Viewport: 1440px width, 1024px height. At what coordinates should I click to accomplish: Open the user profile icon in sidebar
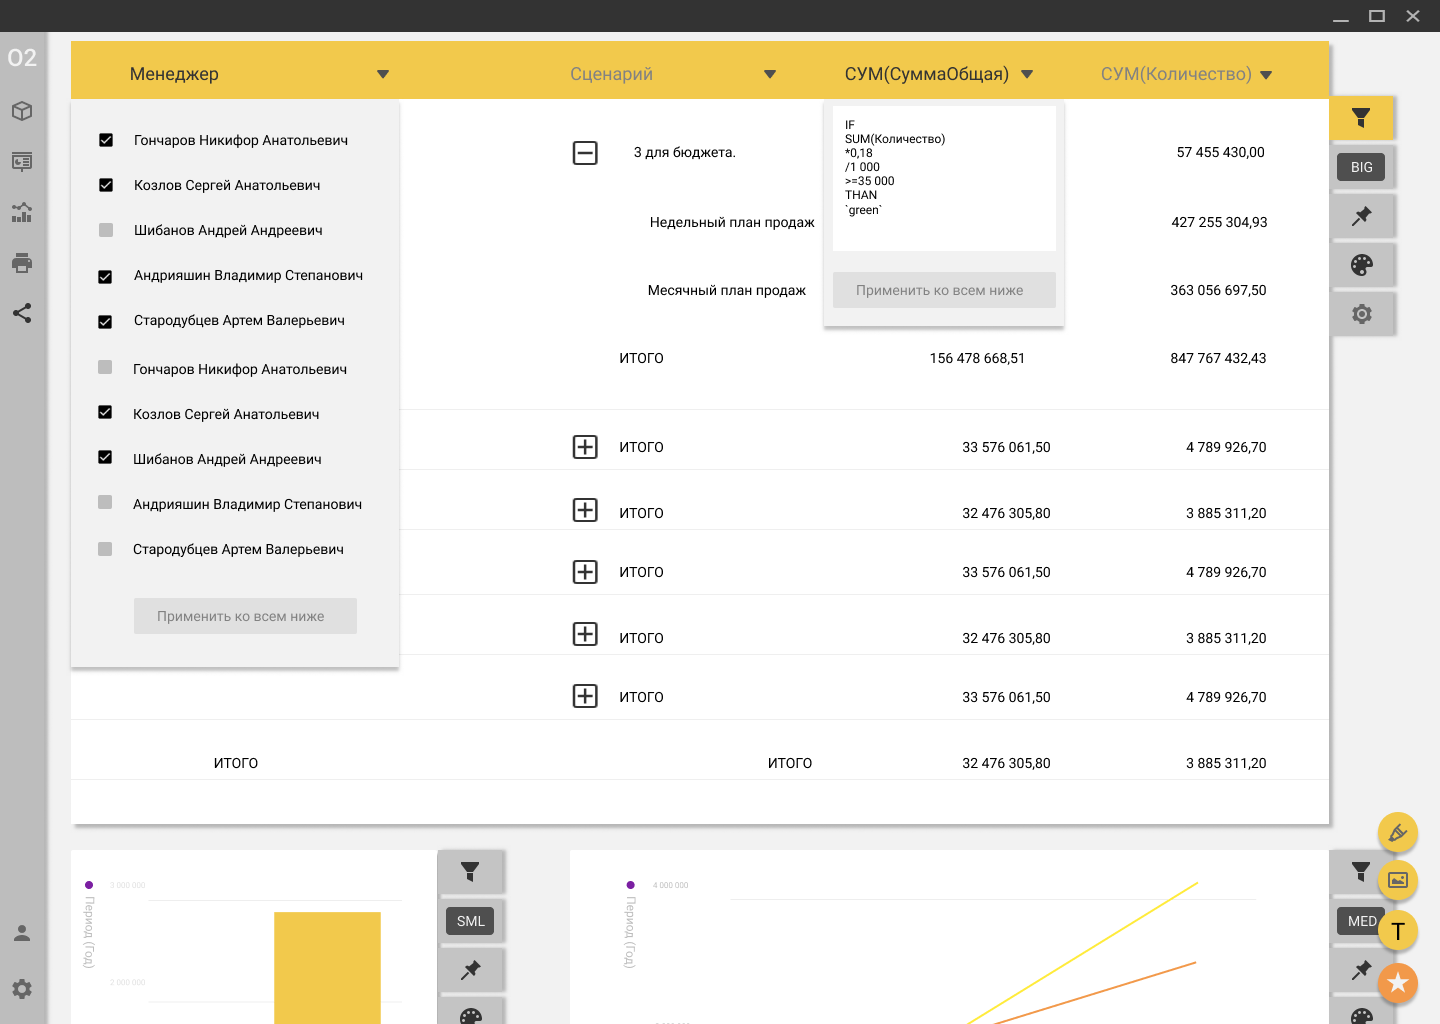pos(22,933)
